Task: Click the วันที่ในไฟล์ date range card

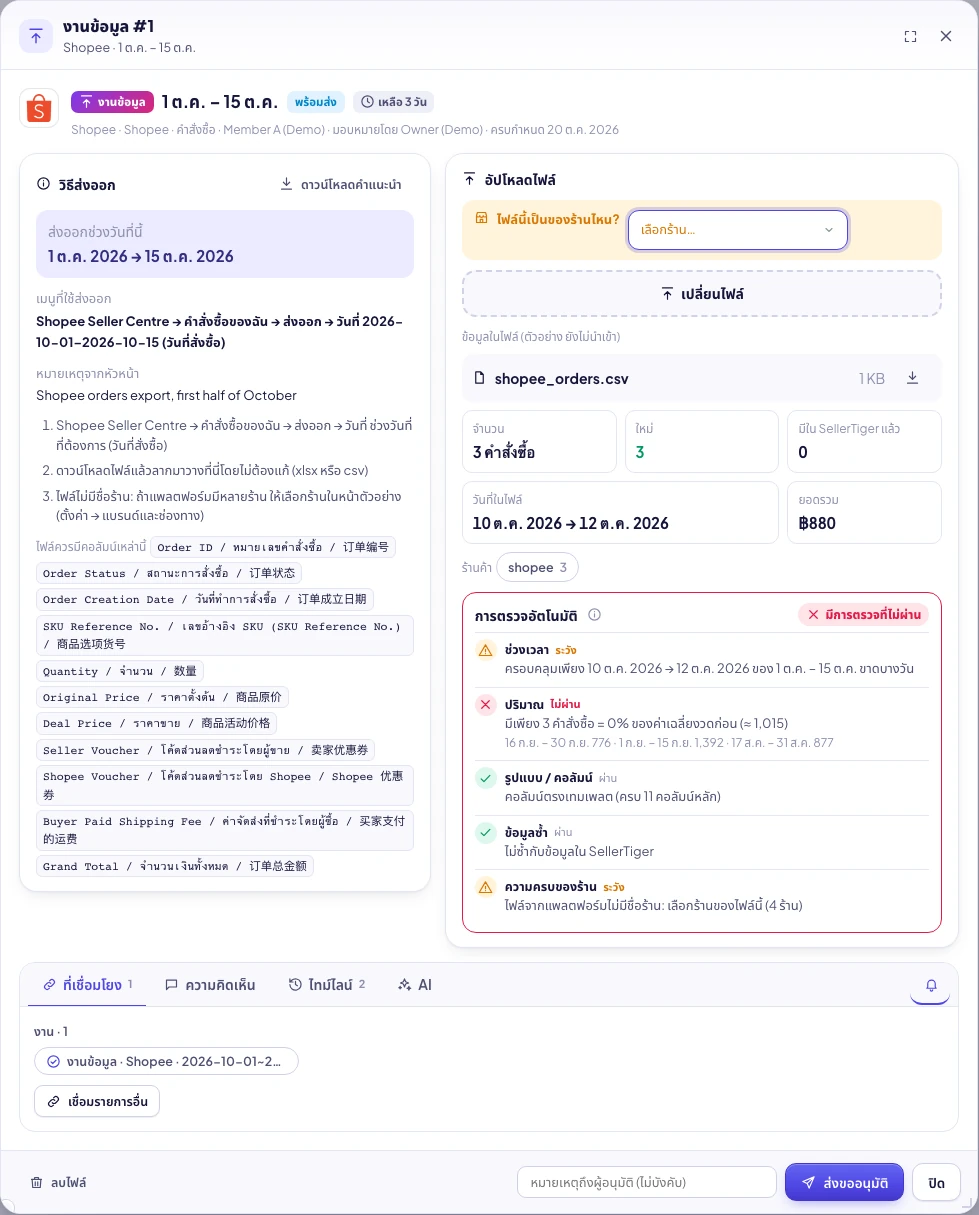Action: coord(620,512)
